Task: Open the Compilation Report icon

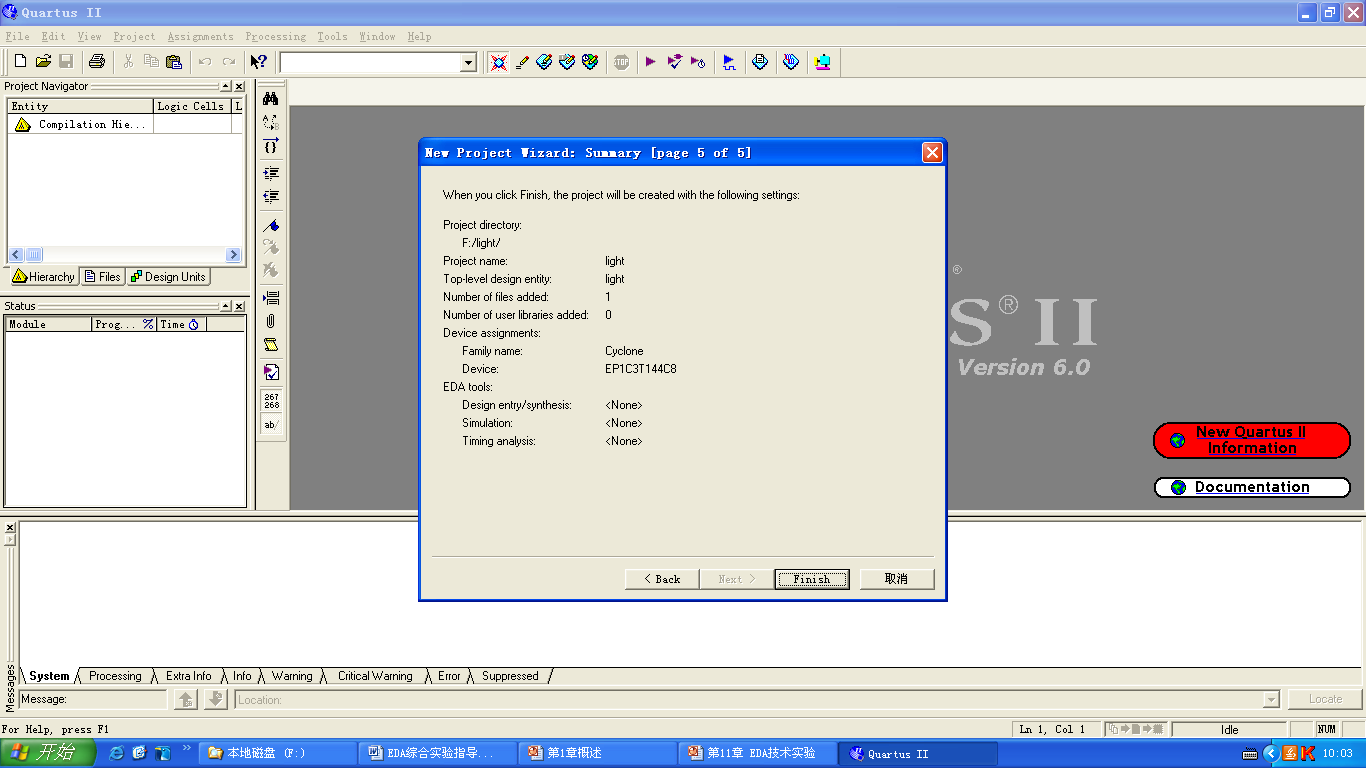Action: click(x=760, y=62)
